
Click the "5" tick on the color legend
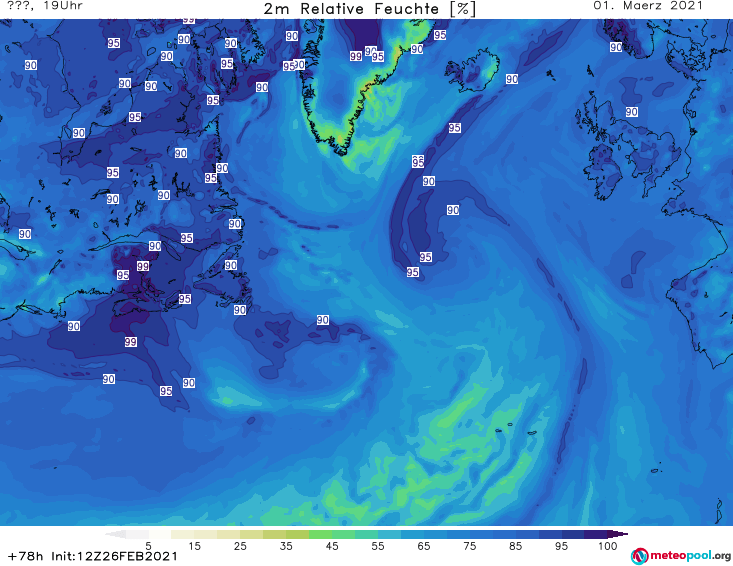pos(148,546)
